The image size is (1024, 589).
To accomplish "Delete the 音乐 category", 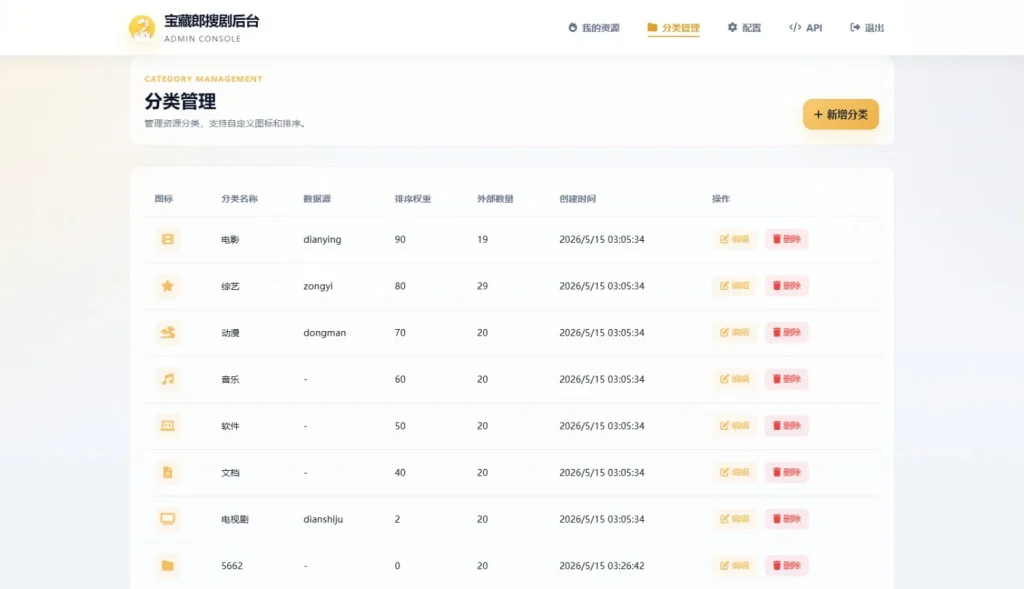I will click(x=787, y=379).
